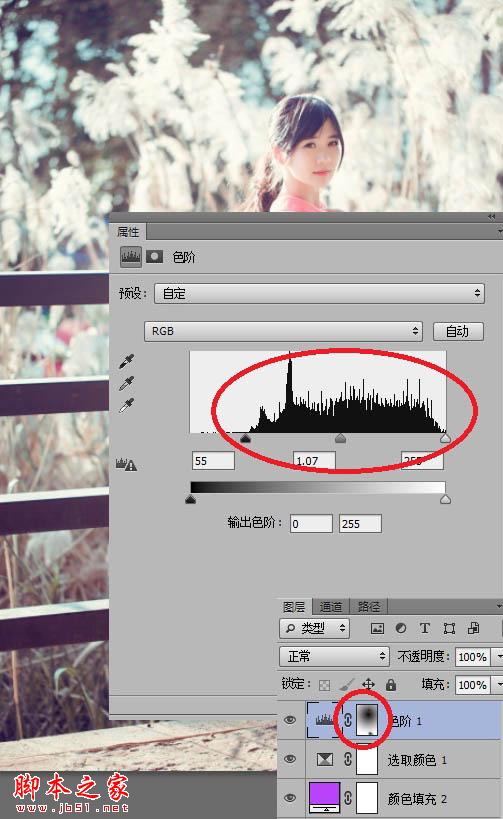The height and width of the screenshot is (819, 503).
Task: Toggle lock position move icon
Action: 368,684
